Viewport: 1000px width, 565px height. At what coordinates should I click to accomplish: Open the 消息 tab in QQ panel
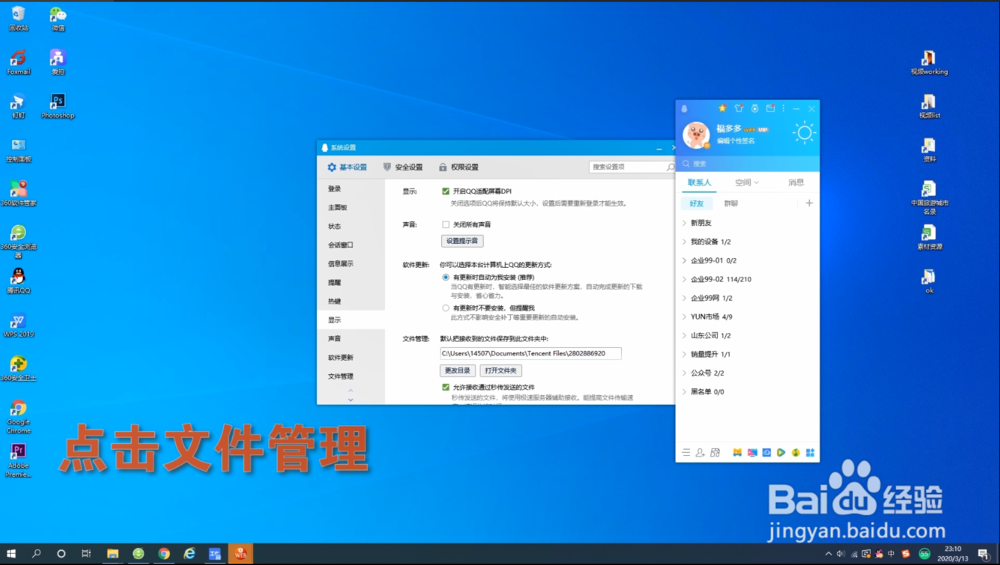[796, 182]
